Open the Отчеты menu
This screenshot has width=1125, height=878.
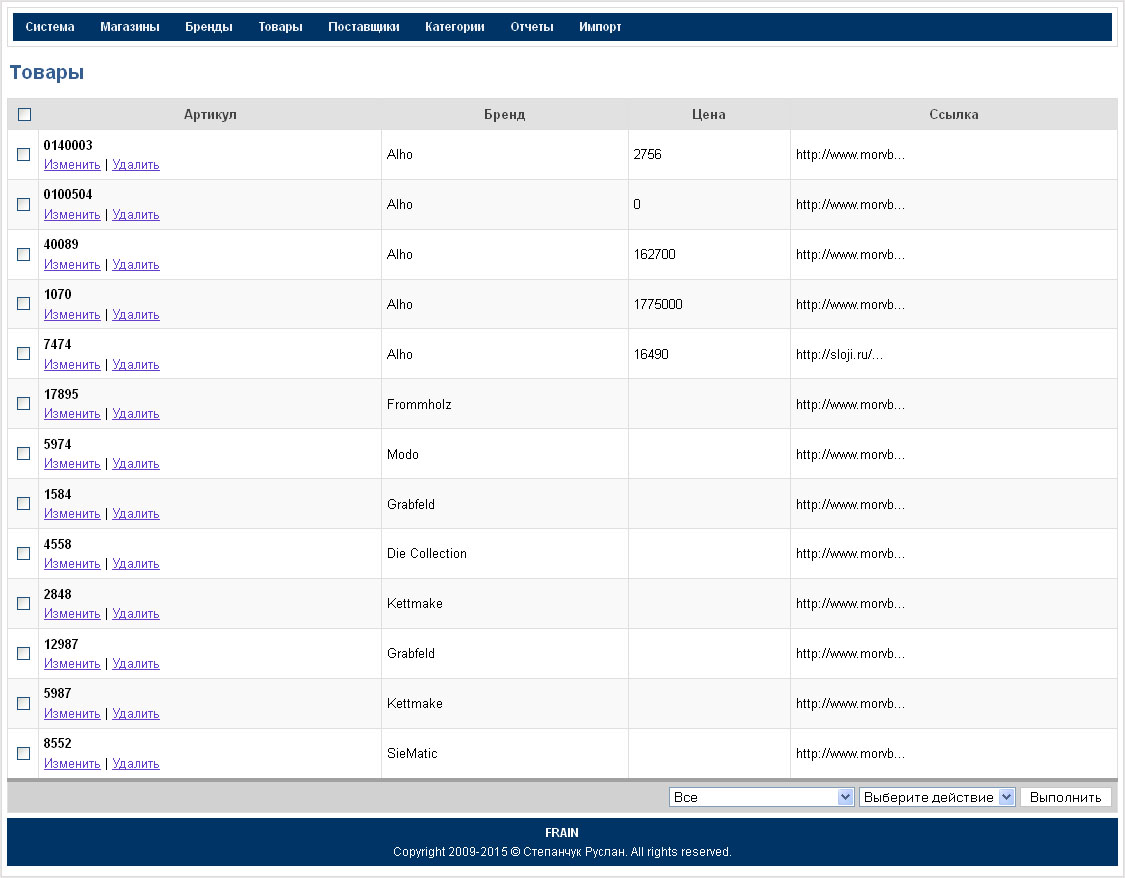[x=532, y=27]
